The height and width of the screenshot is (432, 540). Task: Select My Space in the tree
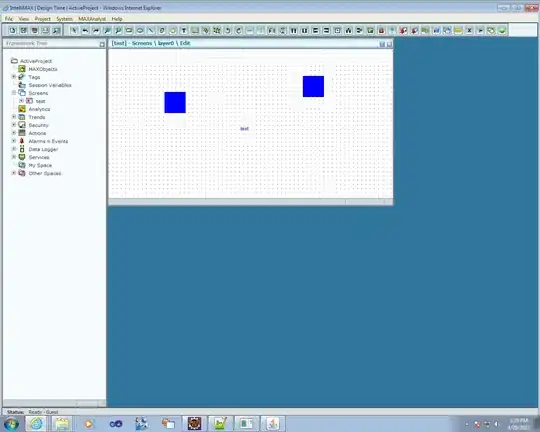40,165
